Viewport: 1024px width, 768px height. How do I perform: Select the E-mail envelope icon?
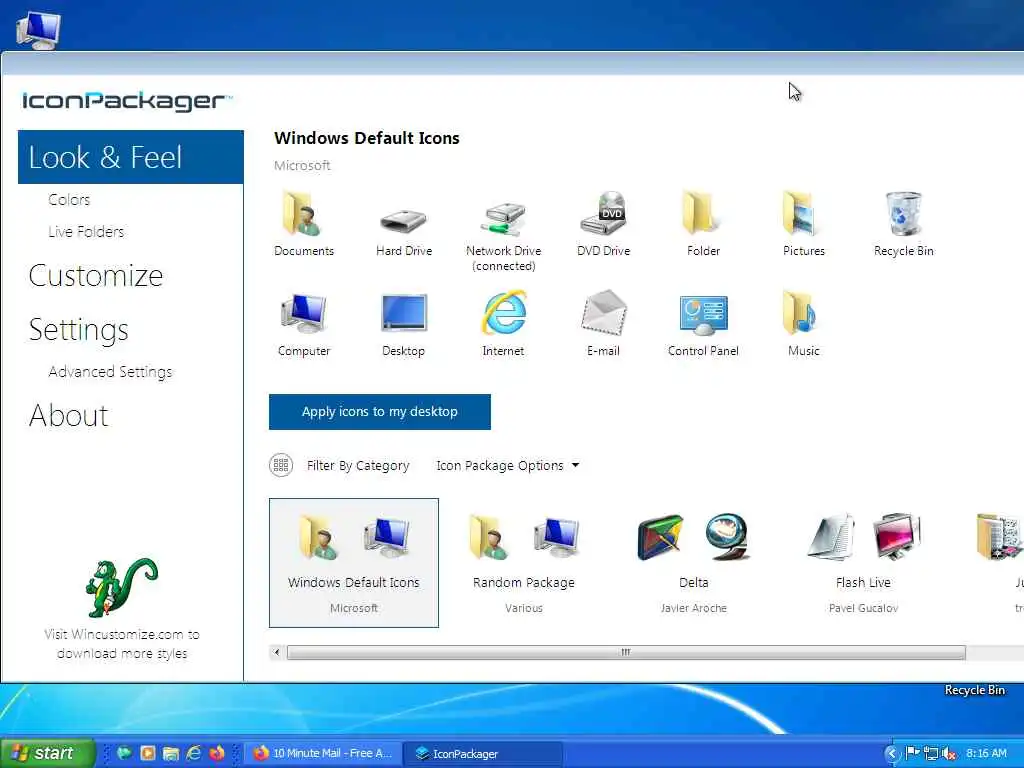(x=603, y=313)
